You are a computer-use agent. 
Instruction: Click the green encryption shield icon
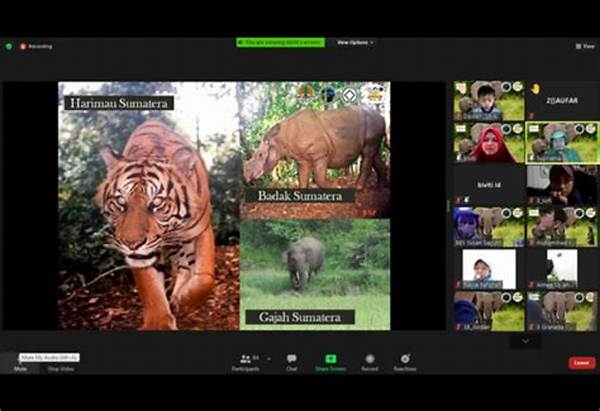tap(8, 46)
